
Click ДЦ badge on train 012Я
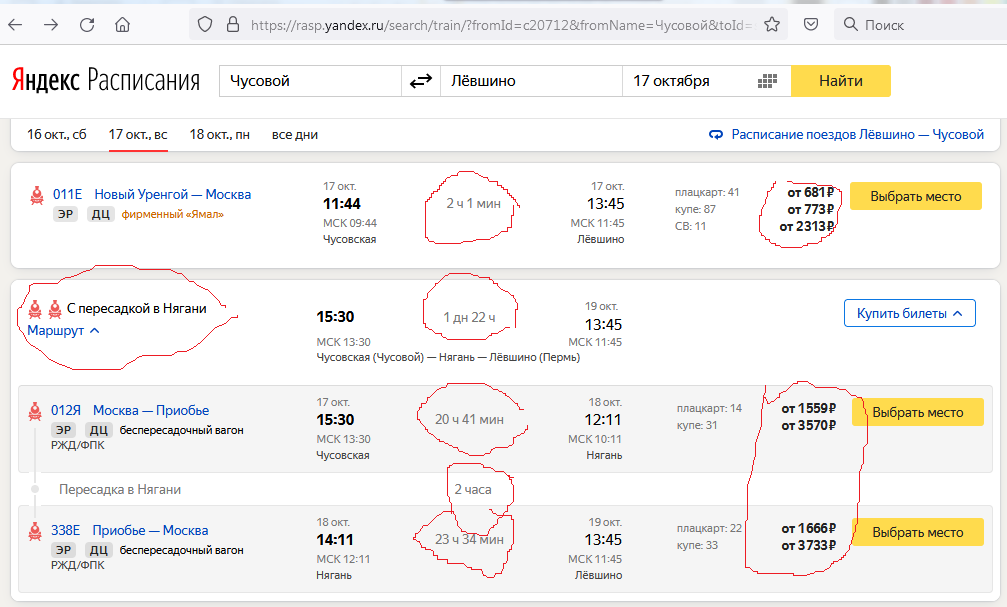click(98, 430)
